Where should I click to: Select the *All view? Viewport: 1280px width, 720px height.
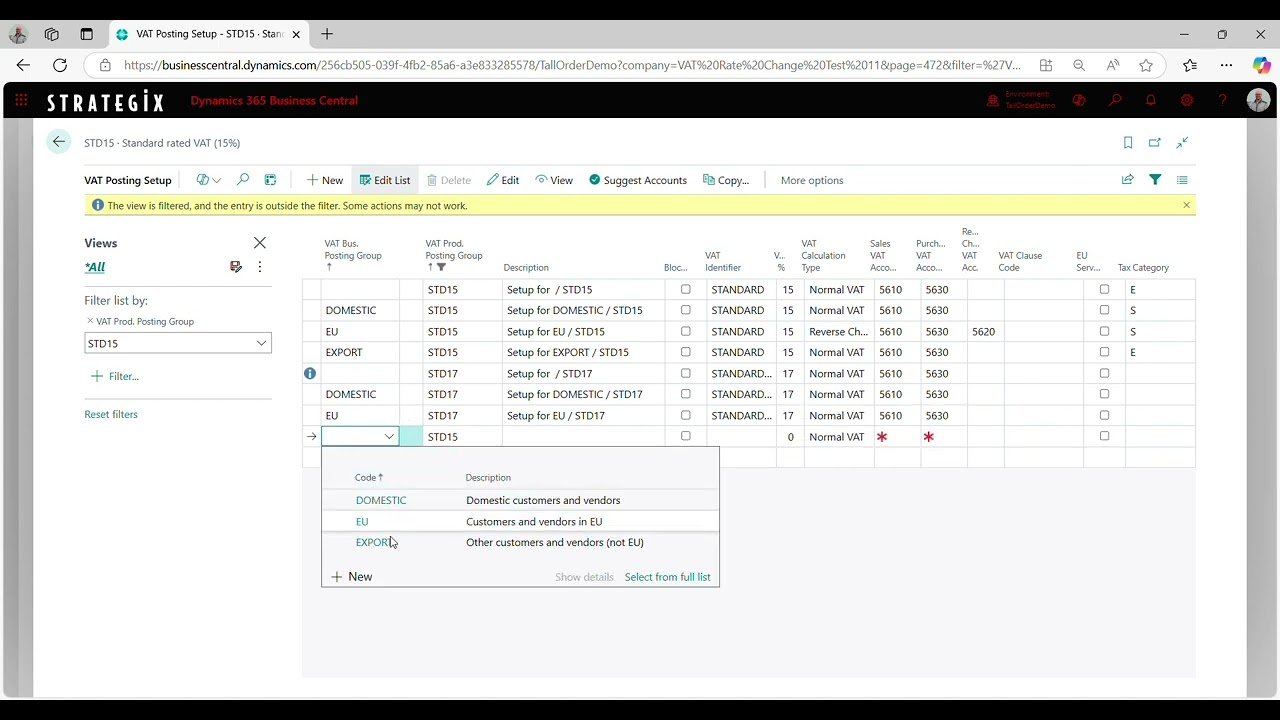(95, 267)
